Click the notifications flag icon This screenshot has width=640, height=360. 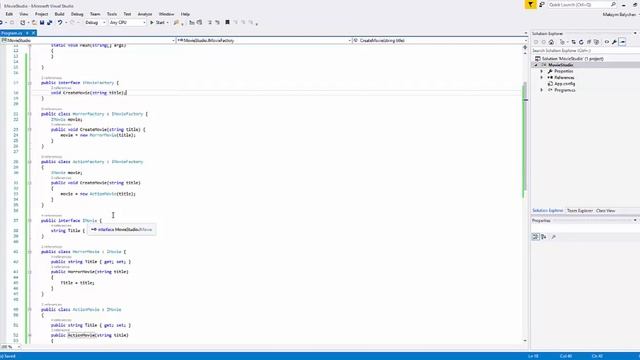(x=530, y=4)
